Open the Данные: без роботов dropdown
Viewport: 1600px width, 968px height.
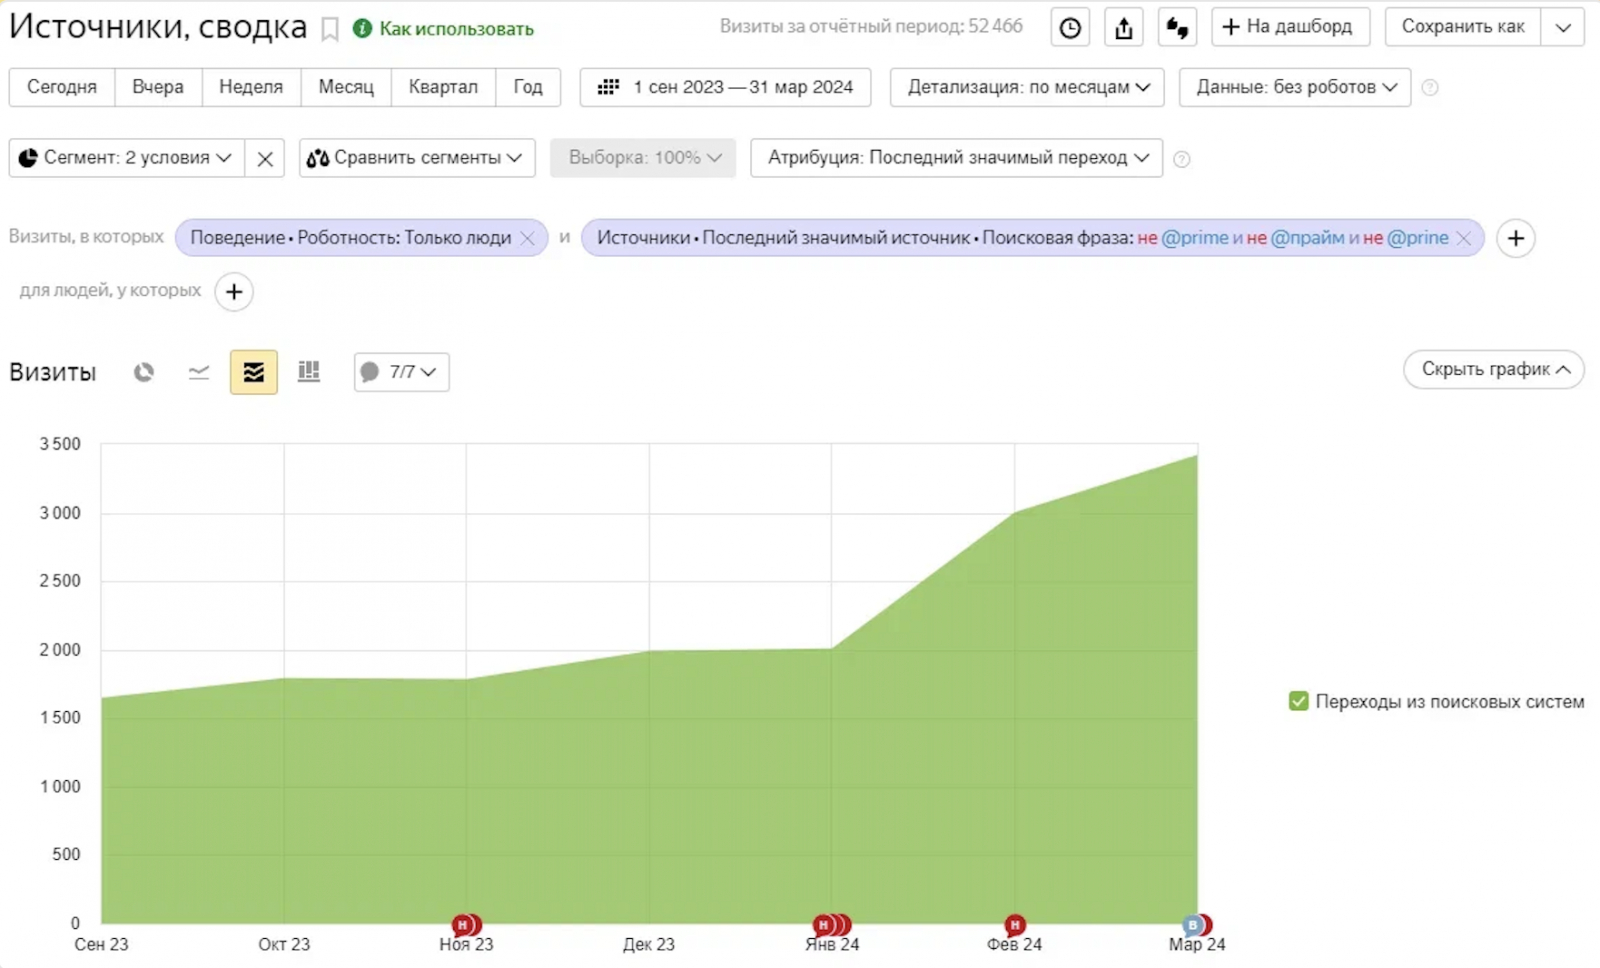tap(1295, 87)
